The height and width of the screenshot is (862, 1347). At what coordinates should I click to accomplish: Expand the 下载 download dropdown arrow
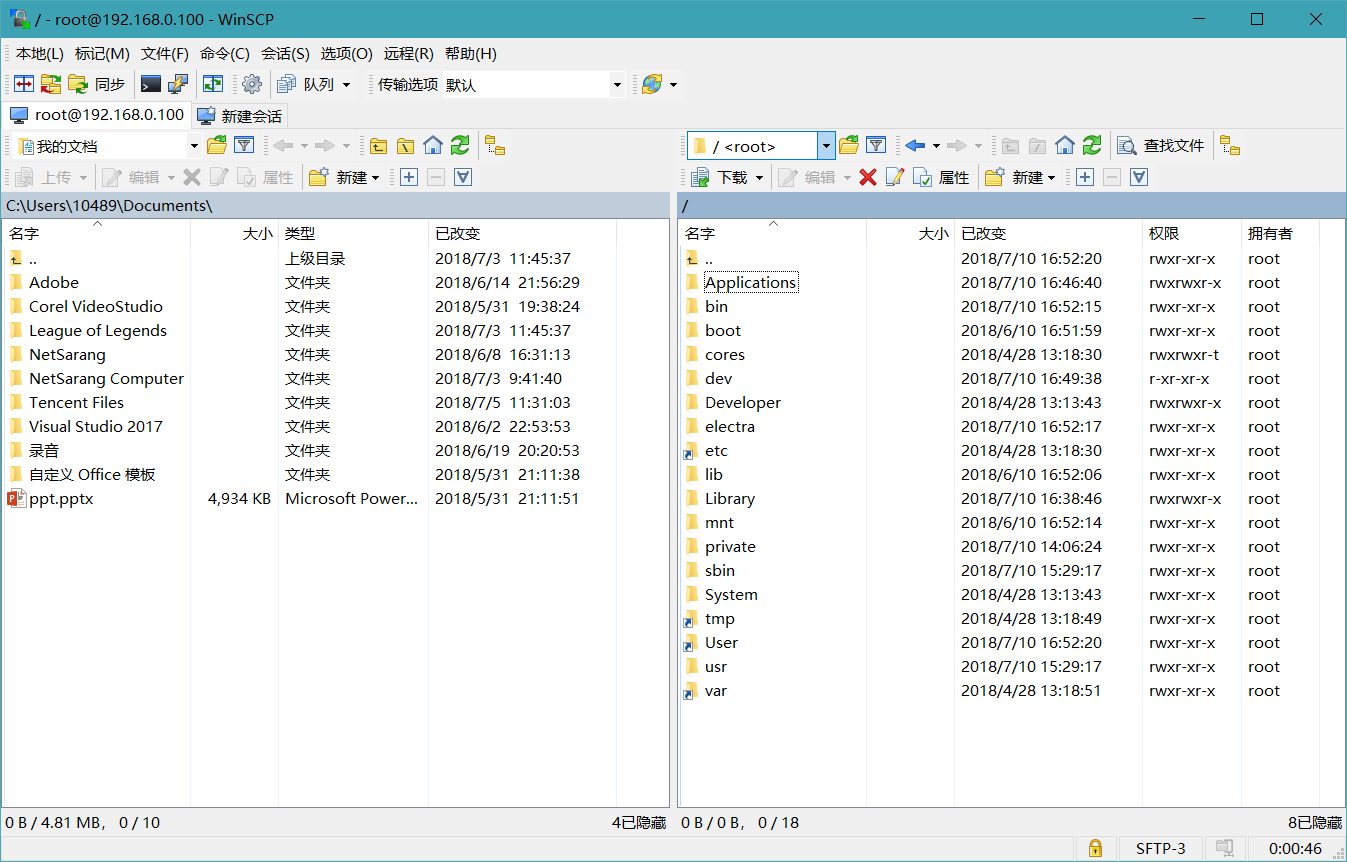pos(759,177)
